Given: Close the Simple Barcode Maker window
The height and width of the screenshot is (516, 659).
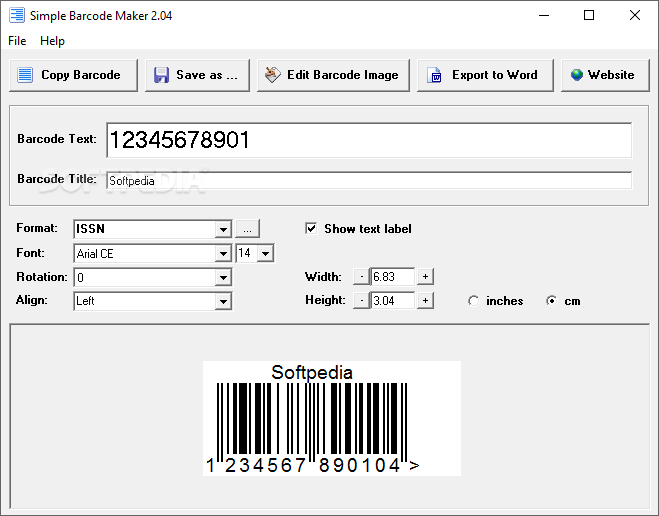Looking at the screenshot, I should pyautogui.click(x=635, y=16).
